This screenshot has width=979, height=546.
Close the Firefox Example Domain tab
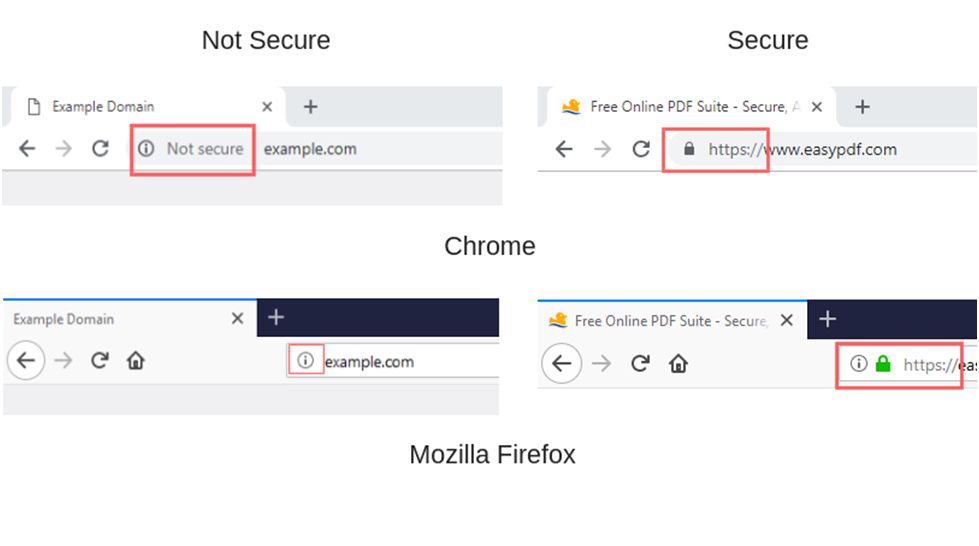tap(237, 319)
